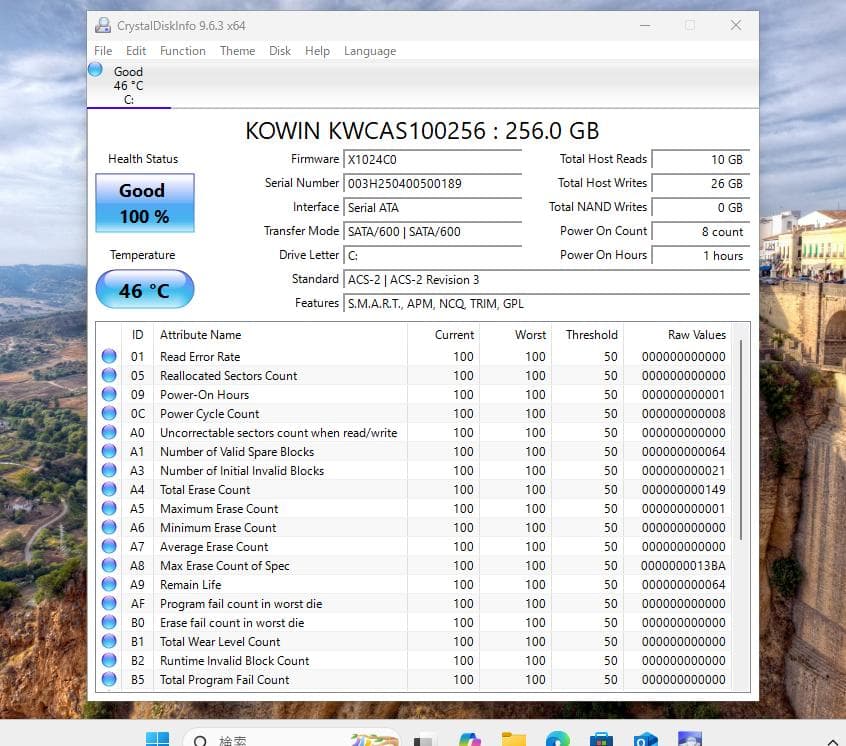Click the Good 100% health status badge
Image resolution: width=846 pixels, height=746 pixels.
point(143,203)
